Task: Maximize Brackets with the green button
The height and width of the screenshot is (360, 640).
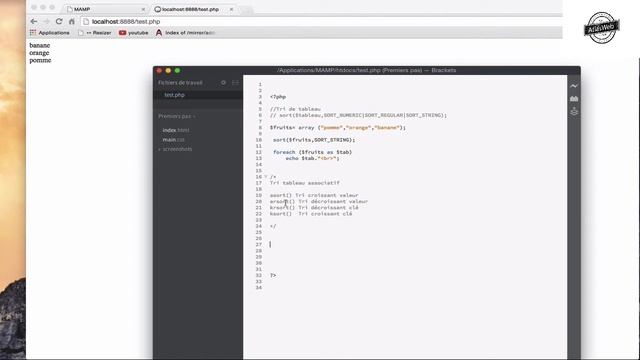Action: 177,71
